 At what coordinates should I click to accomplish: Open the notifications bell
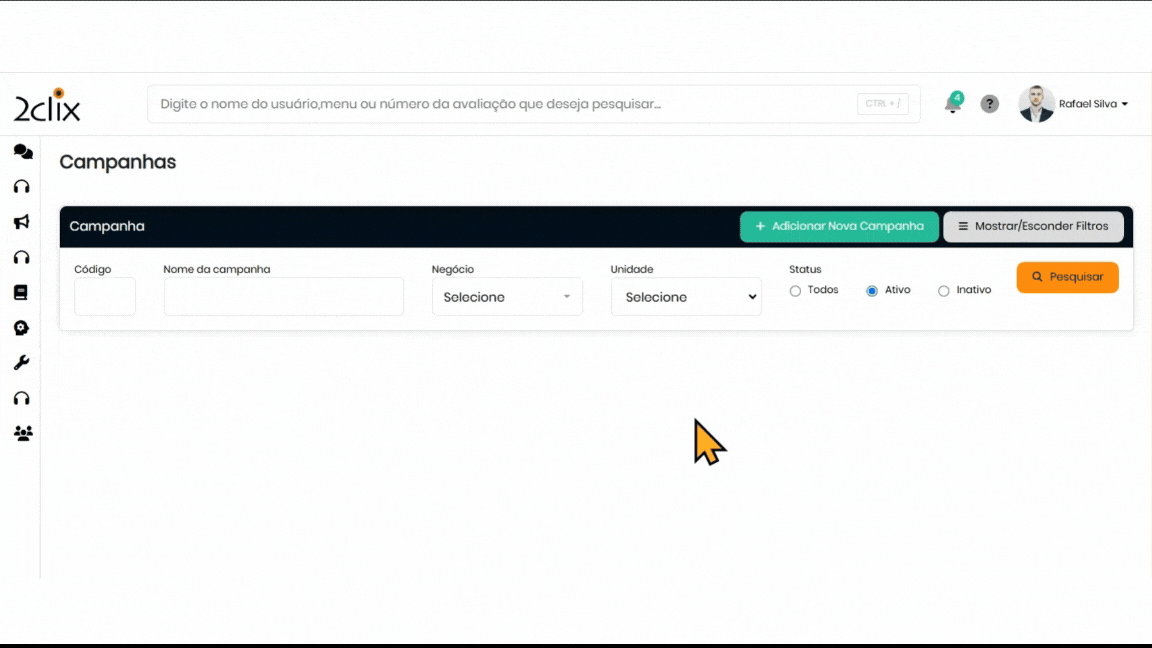pos(952,104)
